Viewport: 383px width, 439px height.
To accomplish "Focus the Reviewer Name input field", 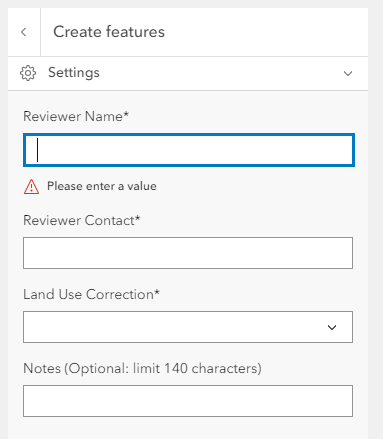I will (x=189, y=150).
